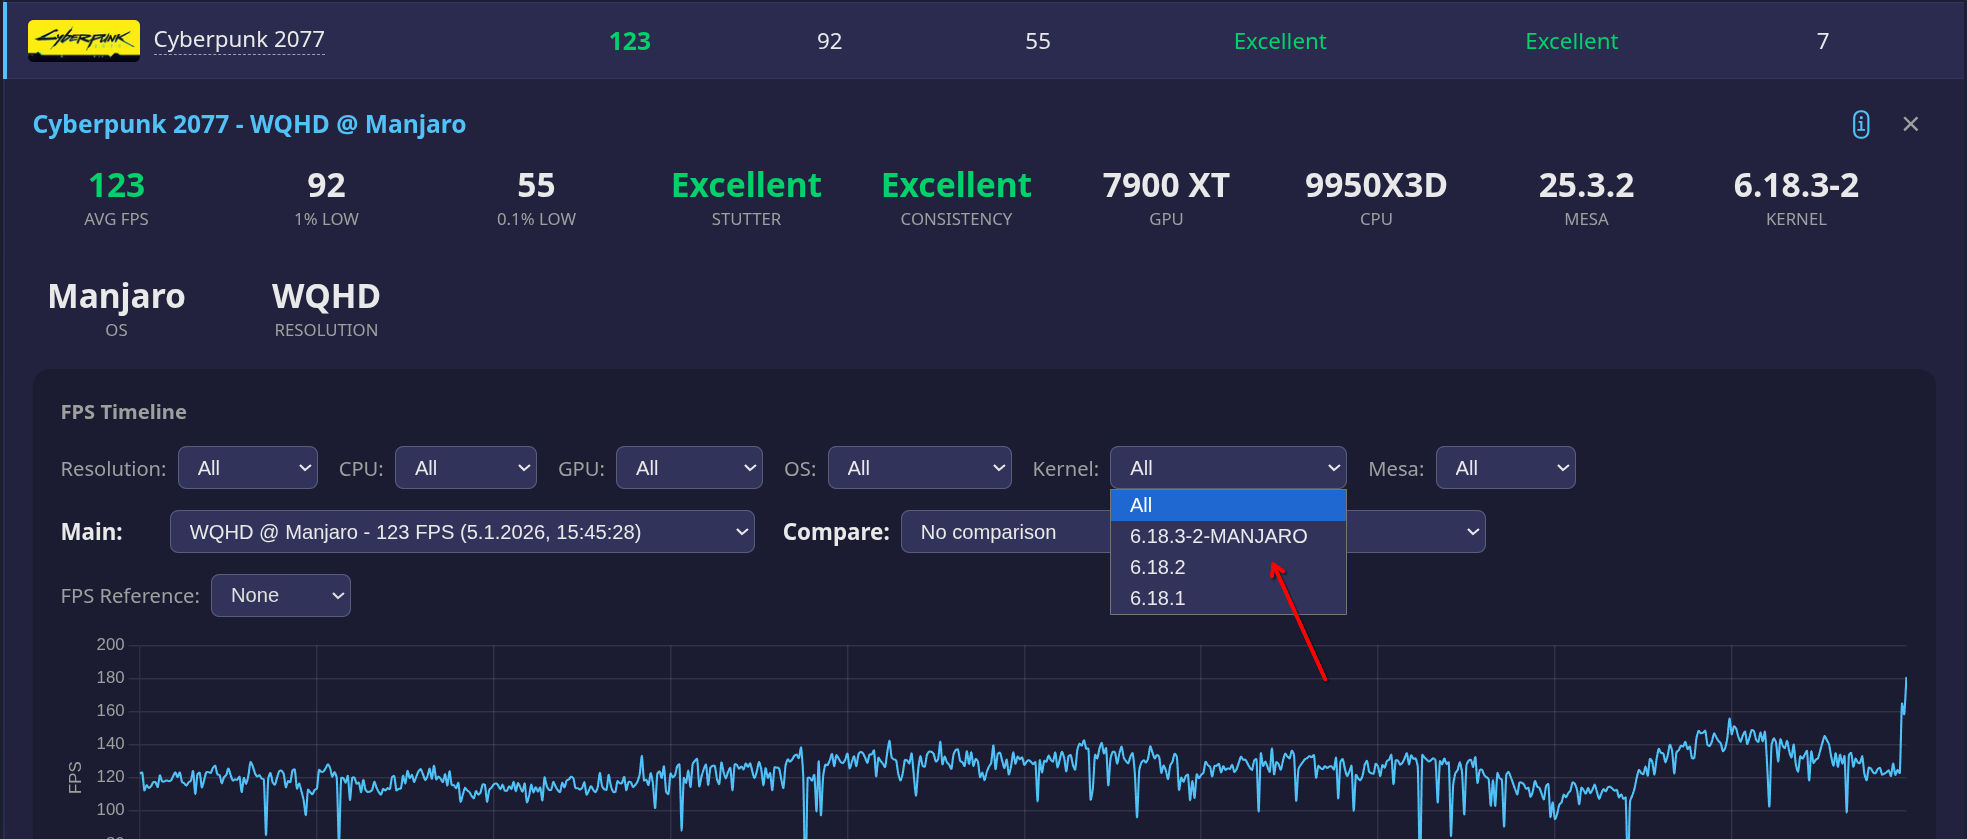The image size is (1967, 839).
Task: Click the green 123 value in table row
Action: (630, 41)
